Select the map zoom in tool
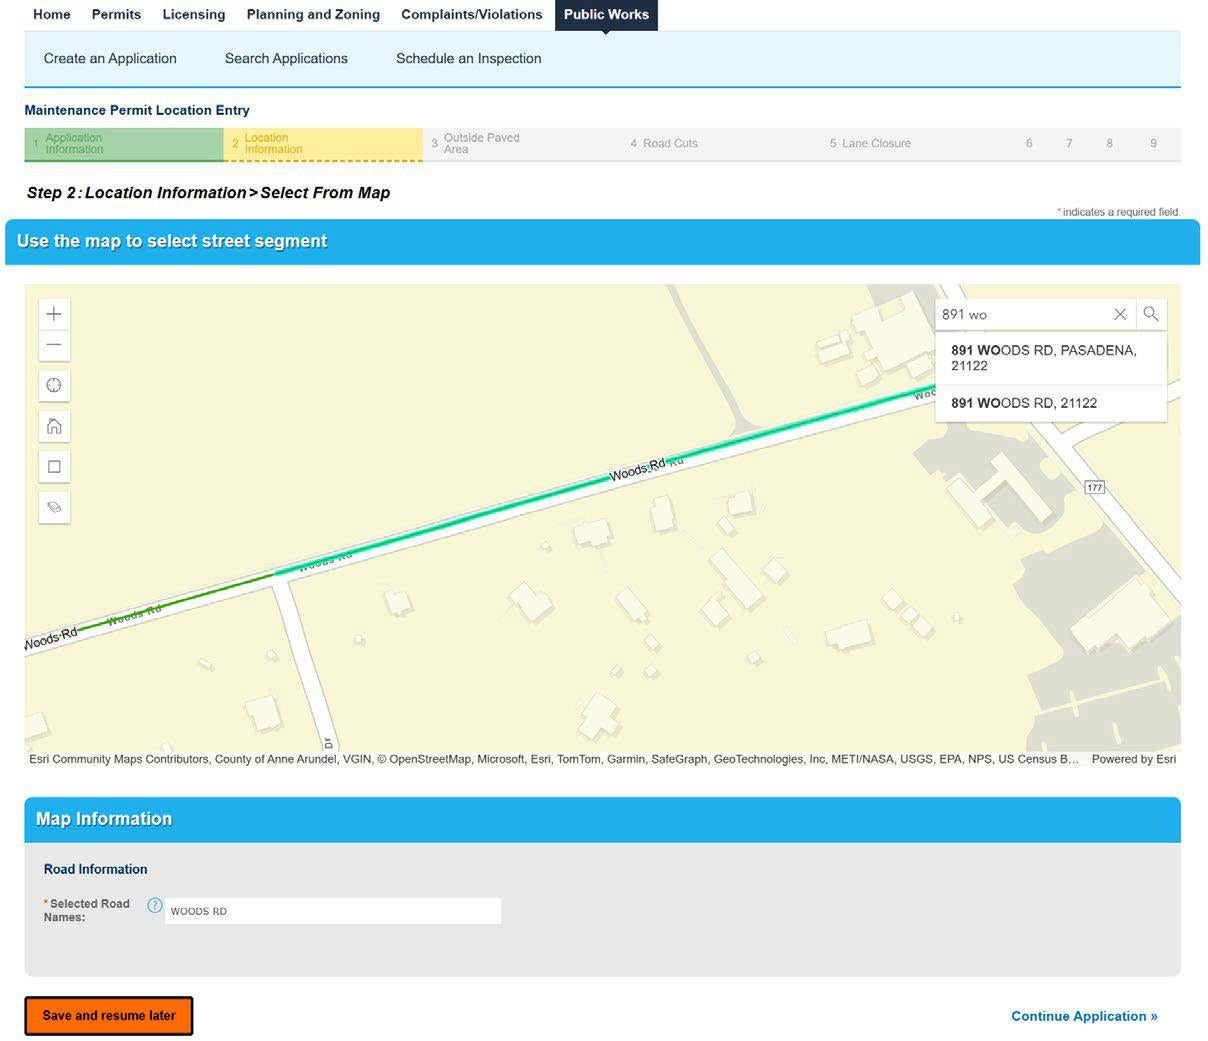Image resolution: width=1208 pixels, height=1041 pixels. point(53,313)
